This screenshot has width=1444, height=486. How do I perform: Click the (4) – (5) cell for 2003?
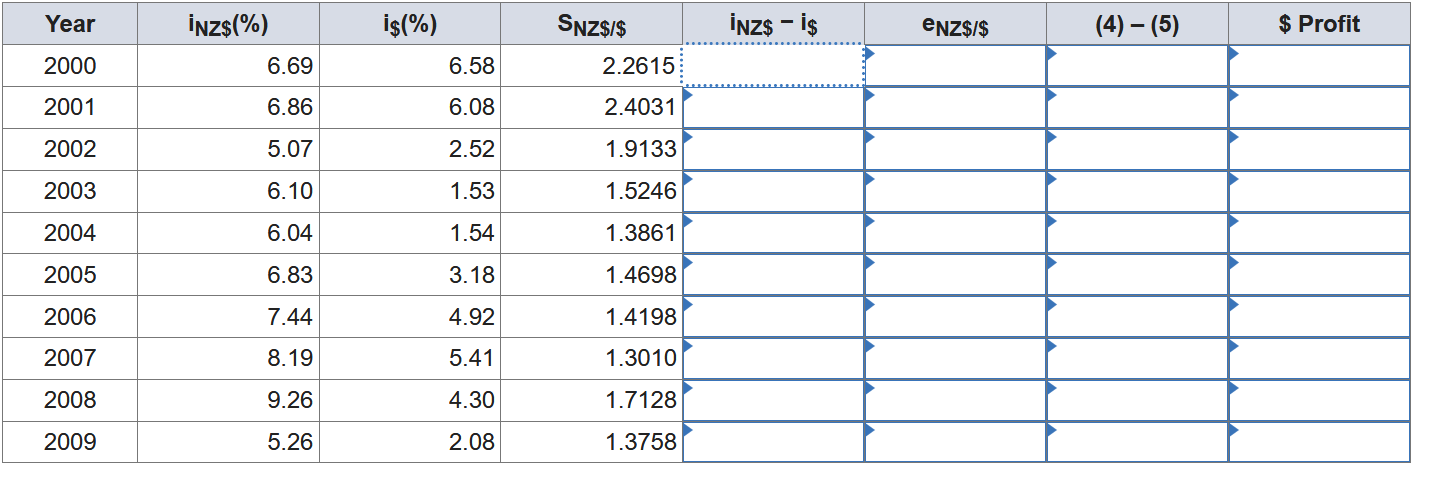pyautogui.click(x=1137, y=191)
